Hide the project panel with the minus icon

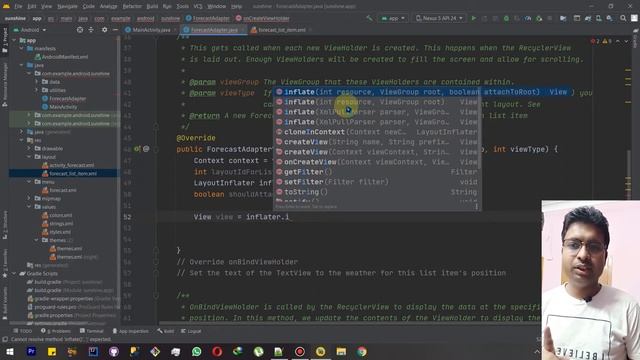[x=115, y=30]
